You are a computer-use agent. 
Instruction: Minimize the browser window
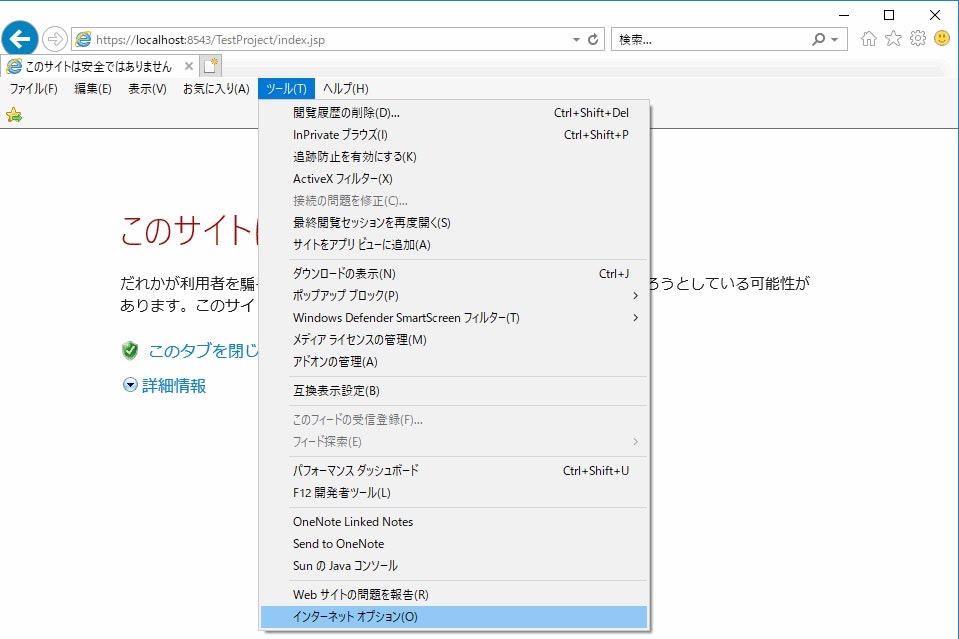(x=844, y=15)
